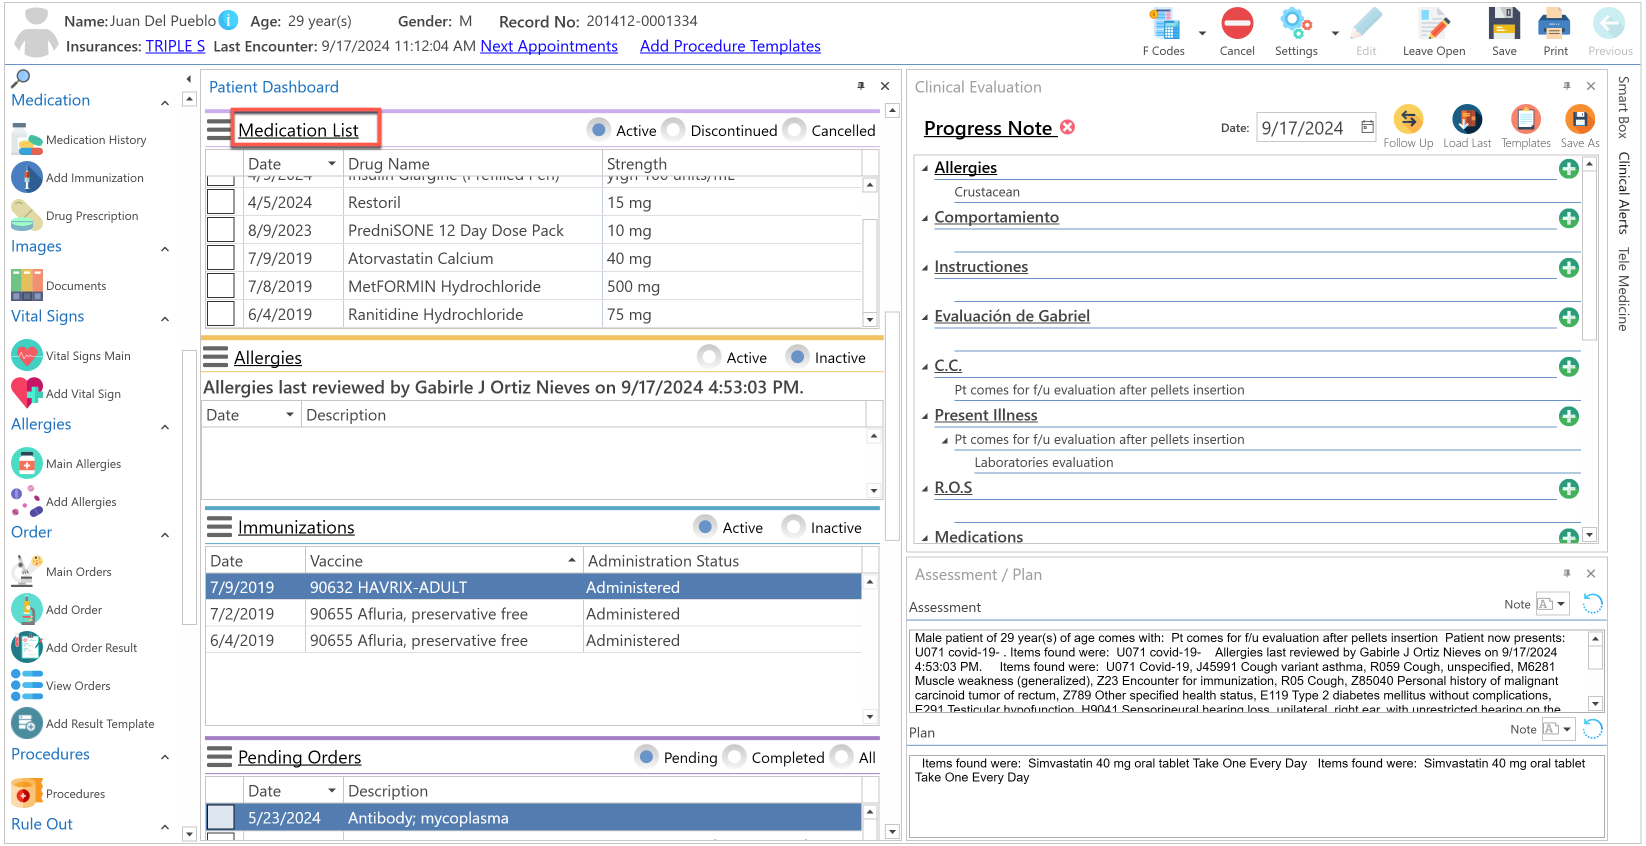The width and height of the screenshot is (1646, 846).
Task: Open the Medication List heading link
Action: [298, 130]
